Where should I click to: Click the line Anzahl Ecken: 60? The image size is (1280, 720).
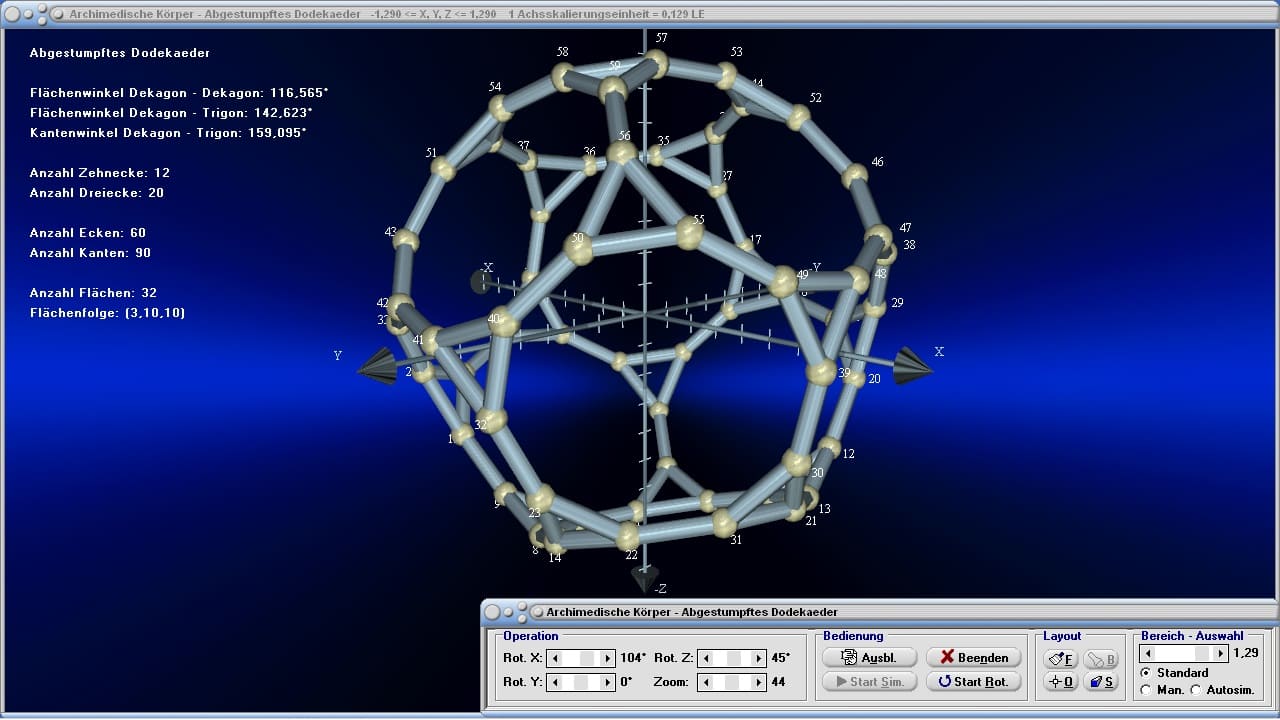coord(88,233)
